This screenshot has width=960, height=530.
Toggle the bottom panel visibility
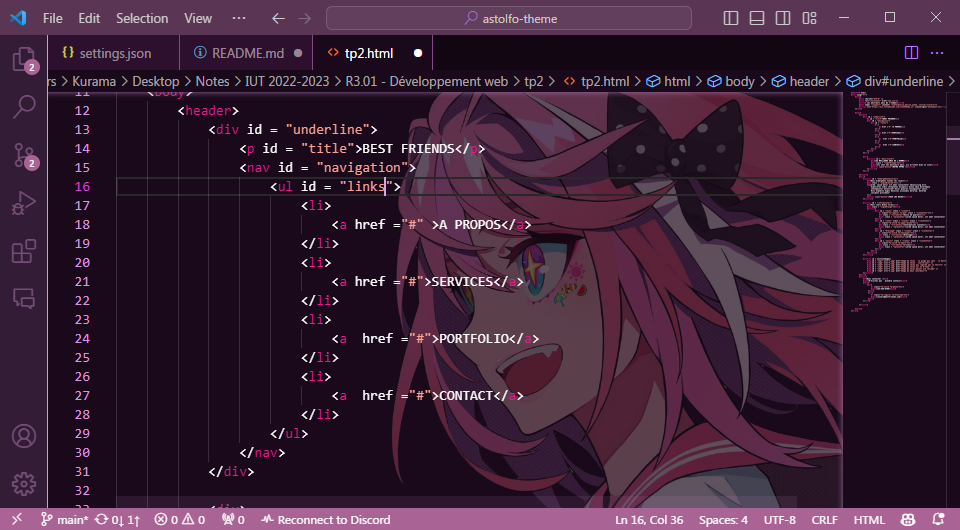pyautogui.click(x=757, y=18)
